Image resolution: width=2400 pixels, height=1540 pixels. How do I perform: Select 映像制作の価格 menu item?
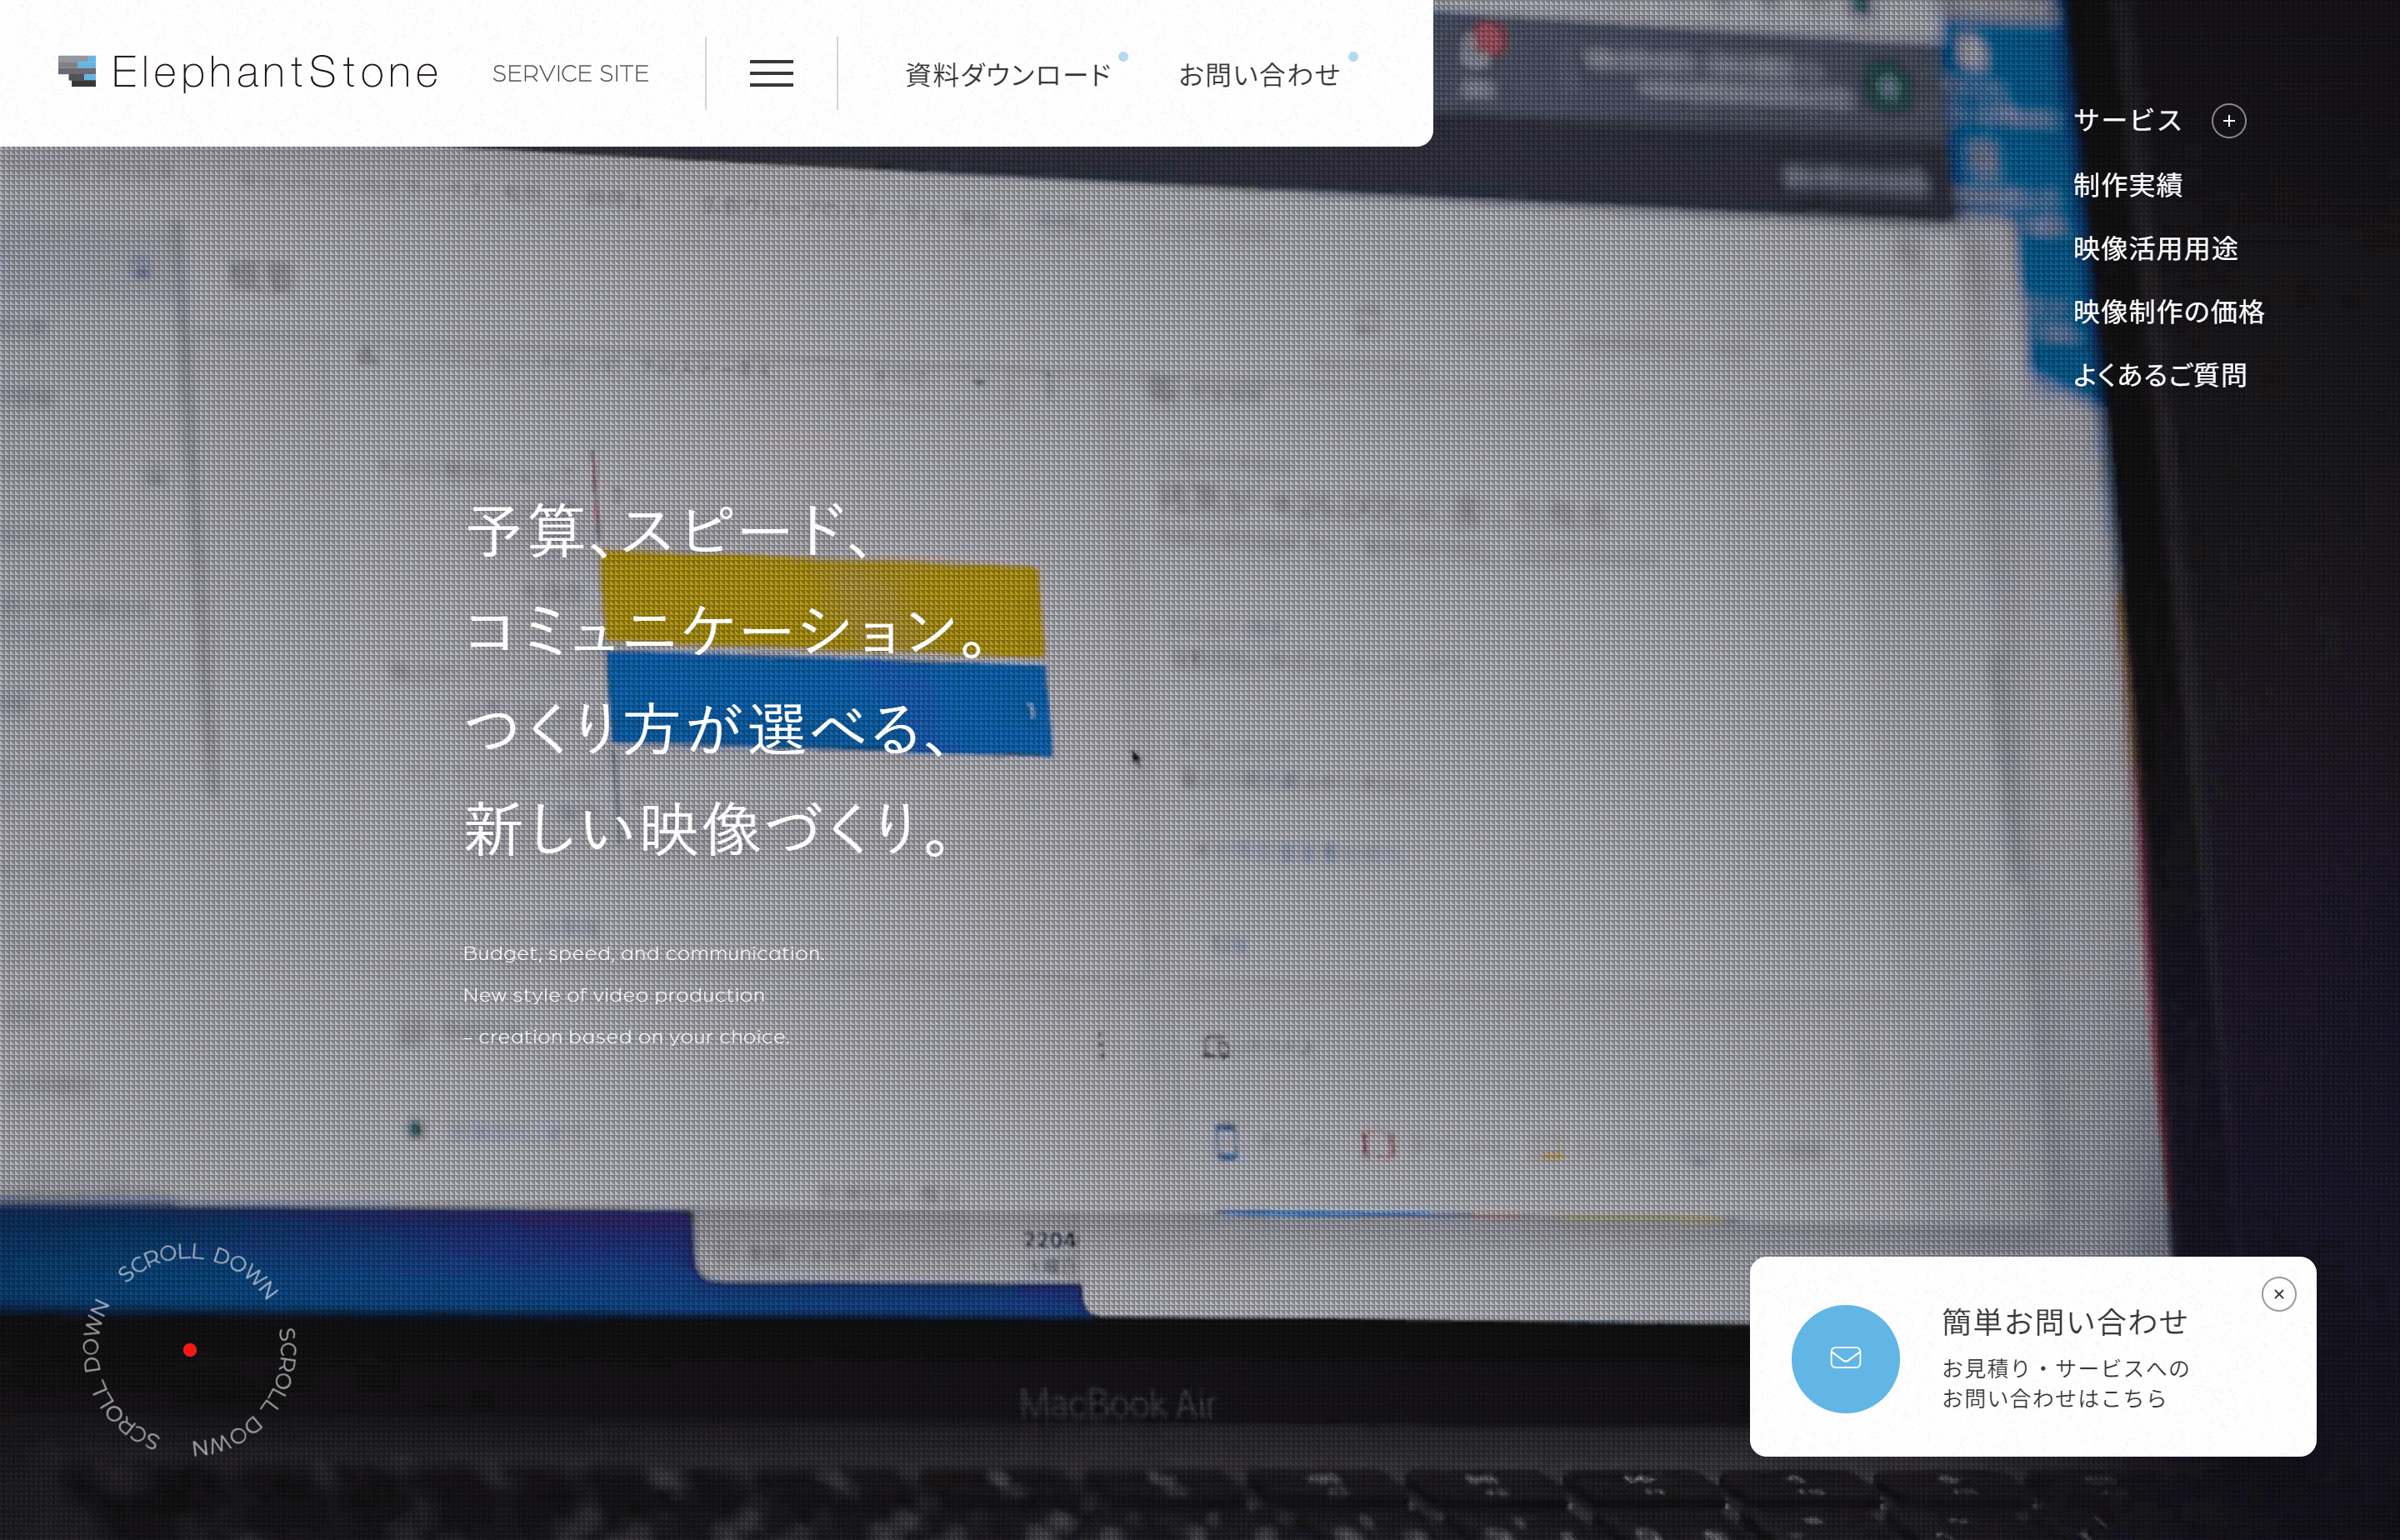(x=2168, y=312)
